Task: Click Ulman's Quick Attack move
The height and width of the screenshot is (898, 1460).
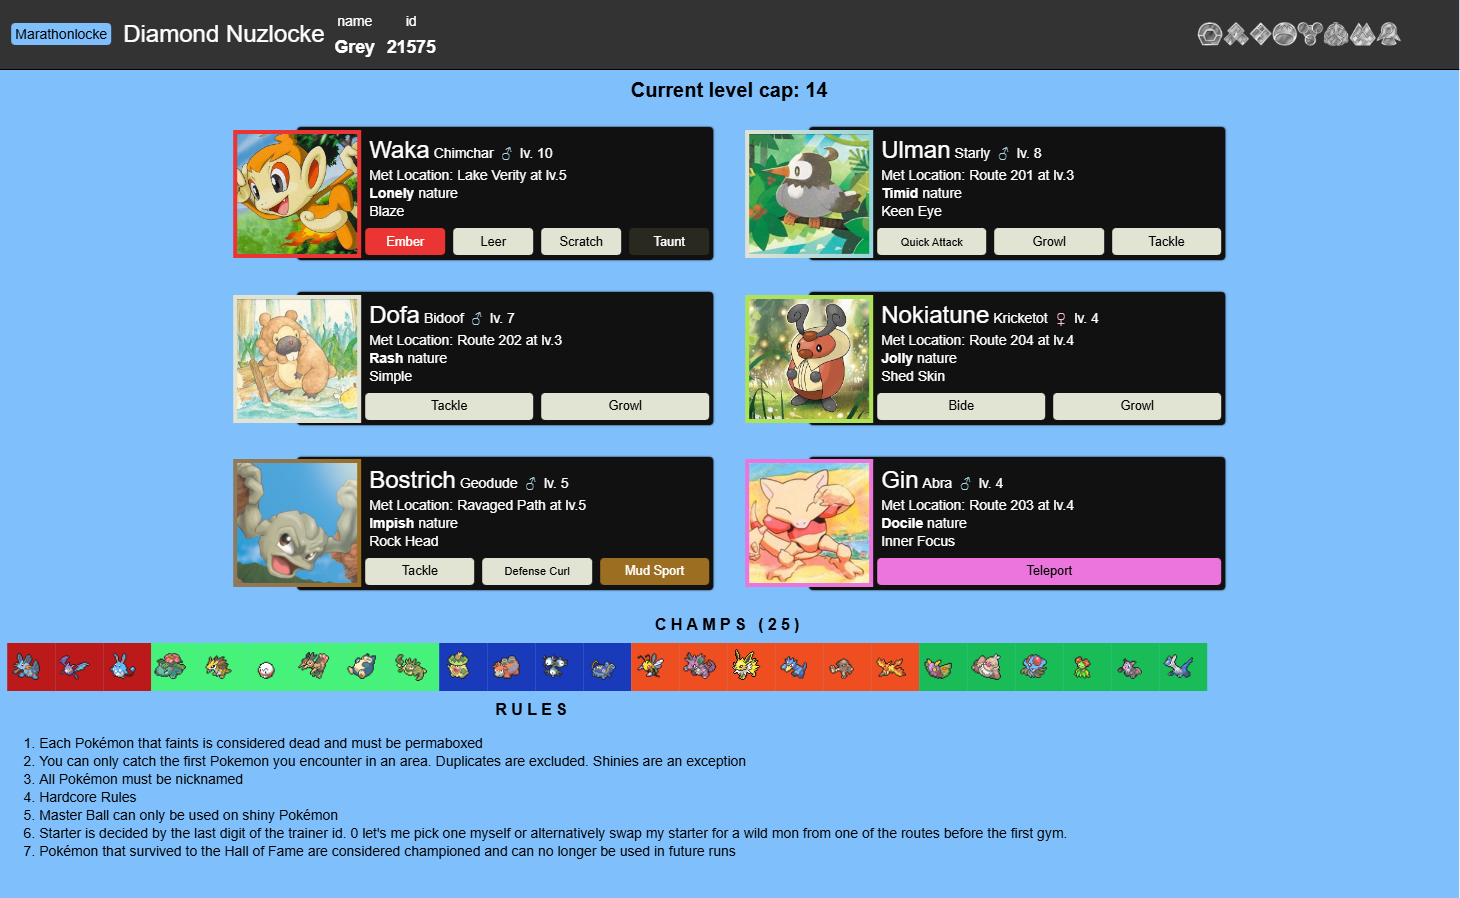Action: tap(931, 241)
